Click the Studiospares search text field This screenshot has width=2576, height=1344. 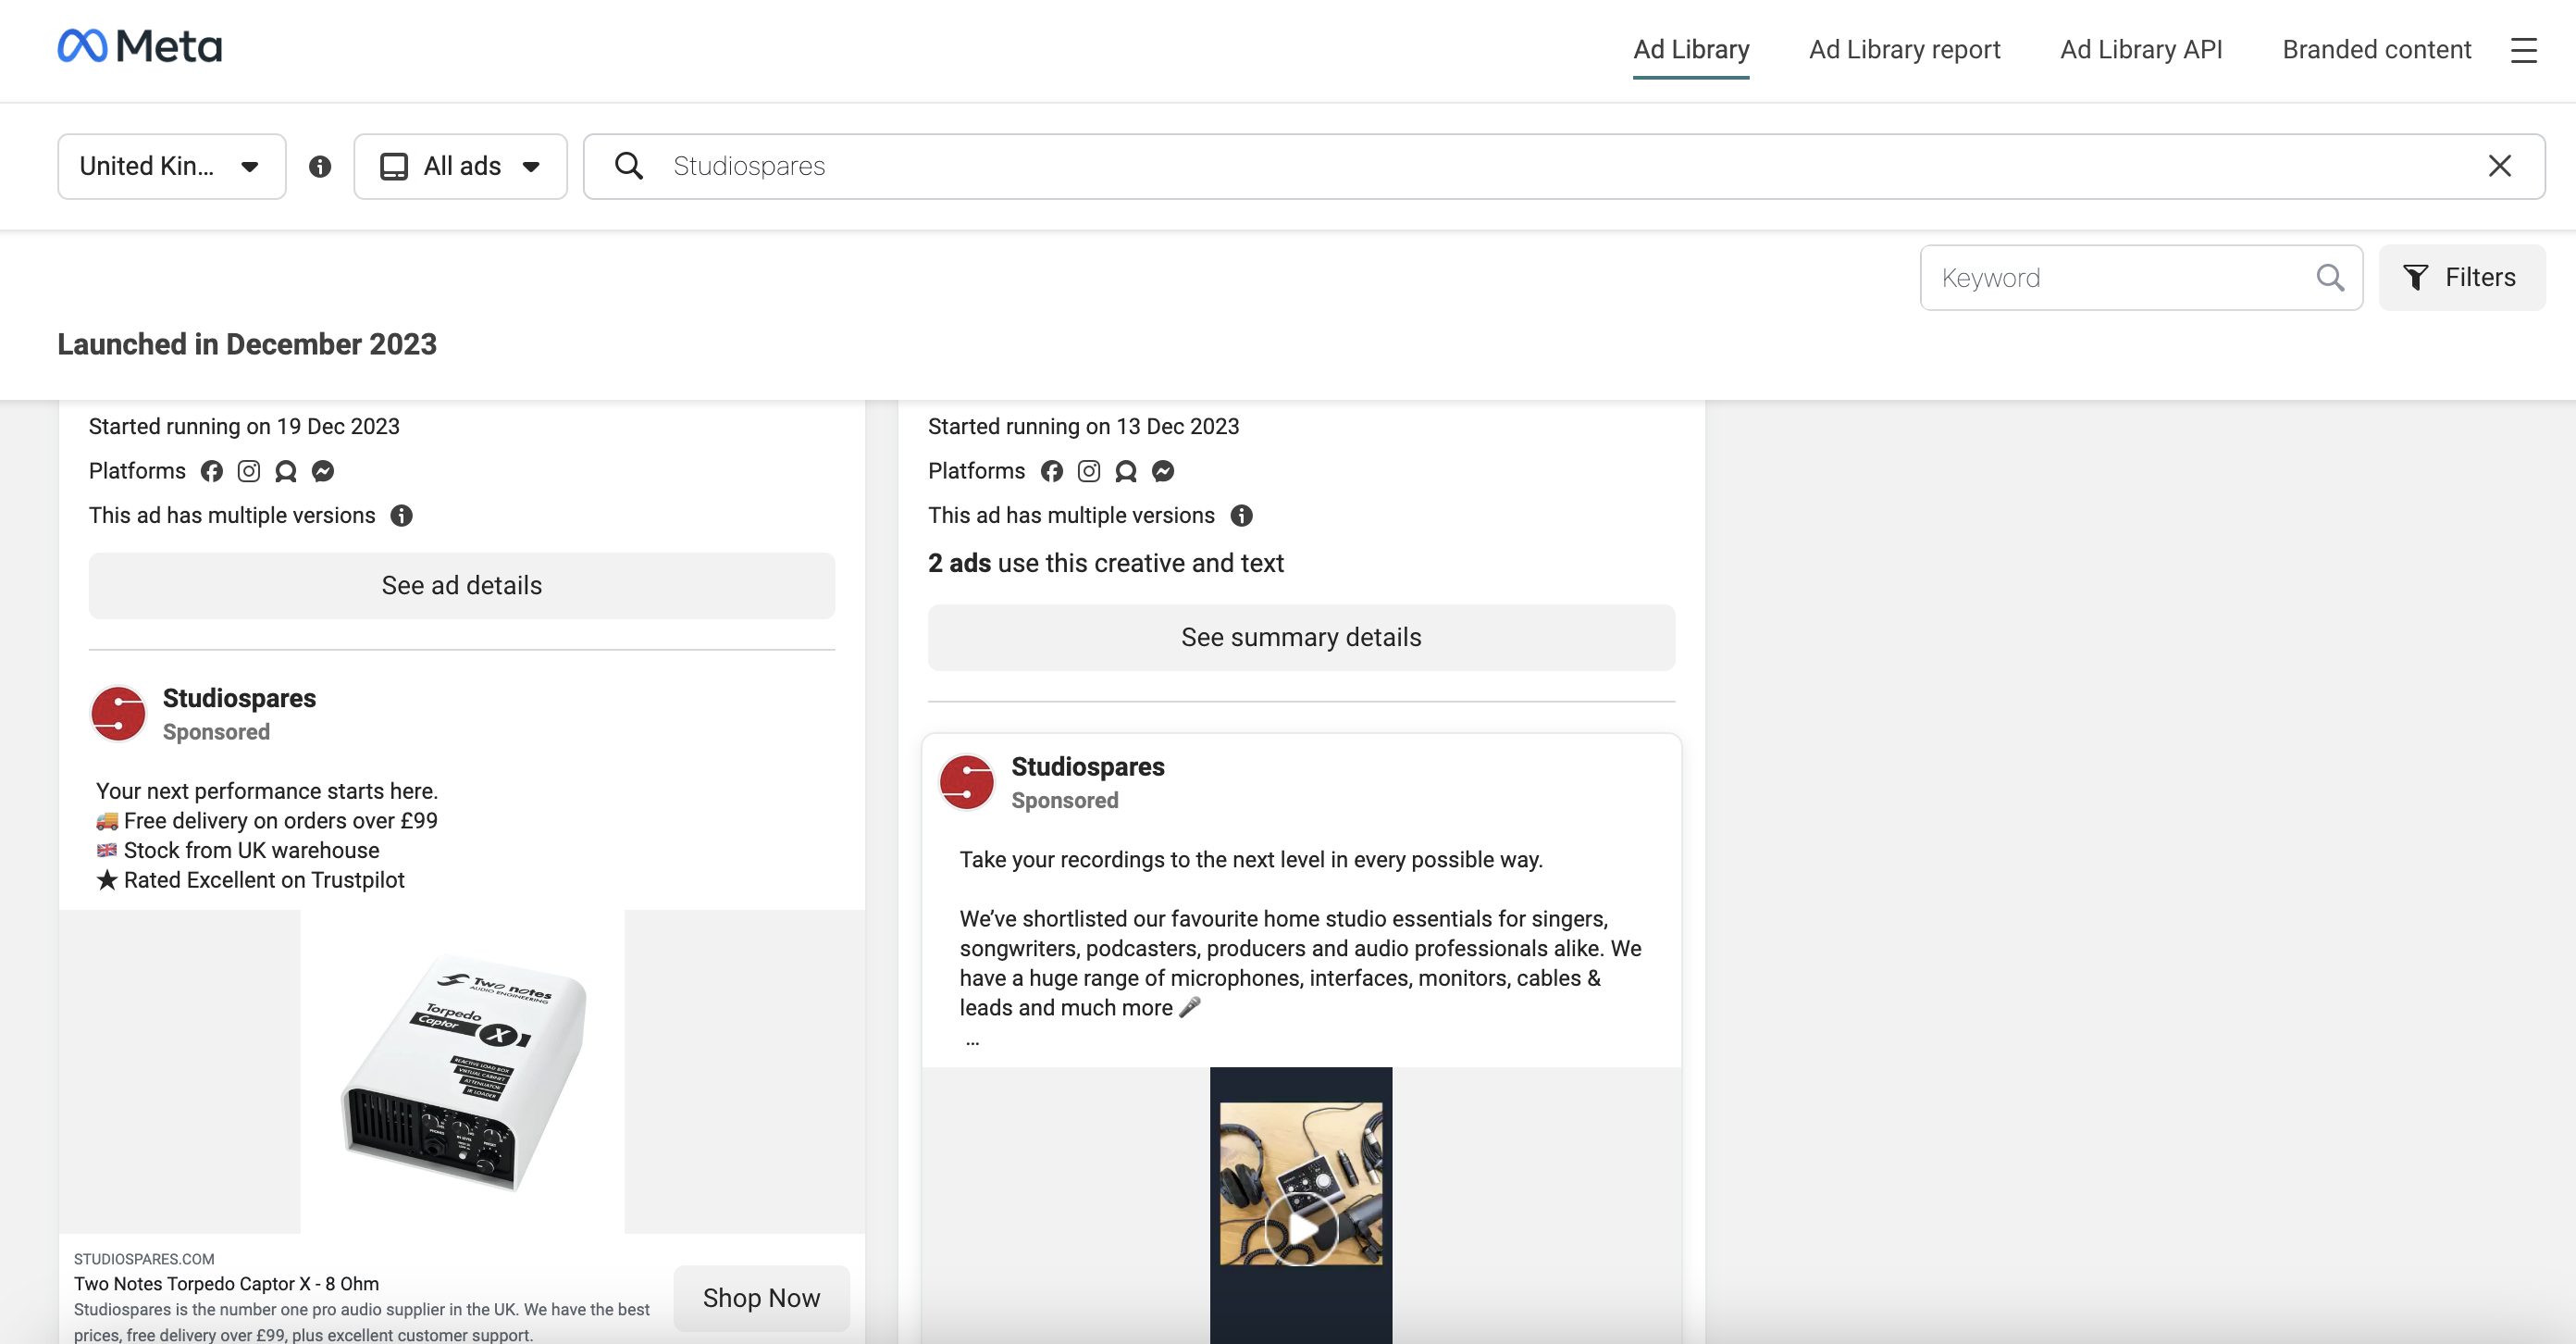point(1565,166)
